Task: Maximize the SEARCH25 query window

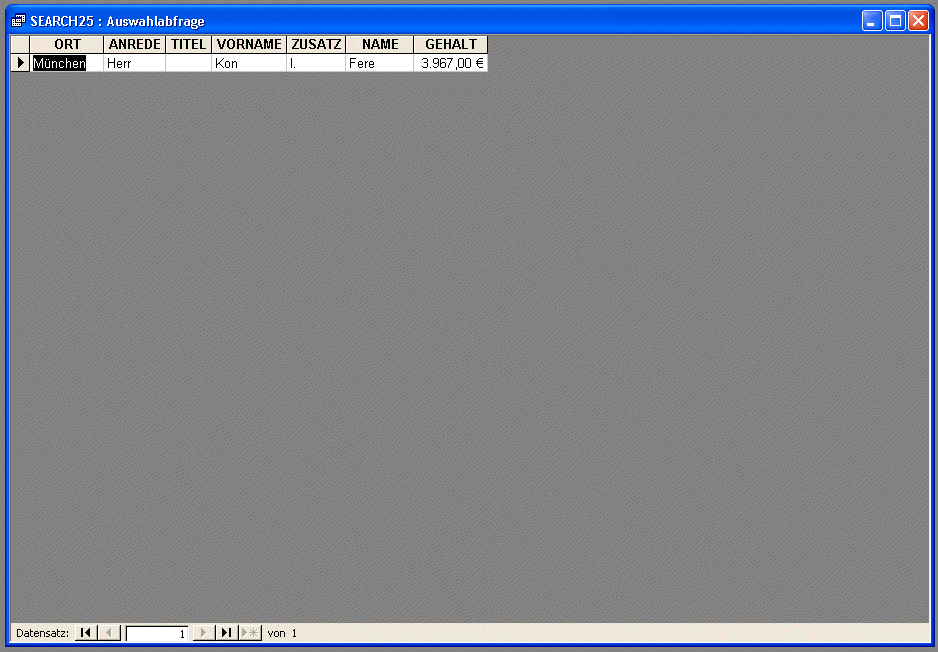Action: [896, 21]
